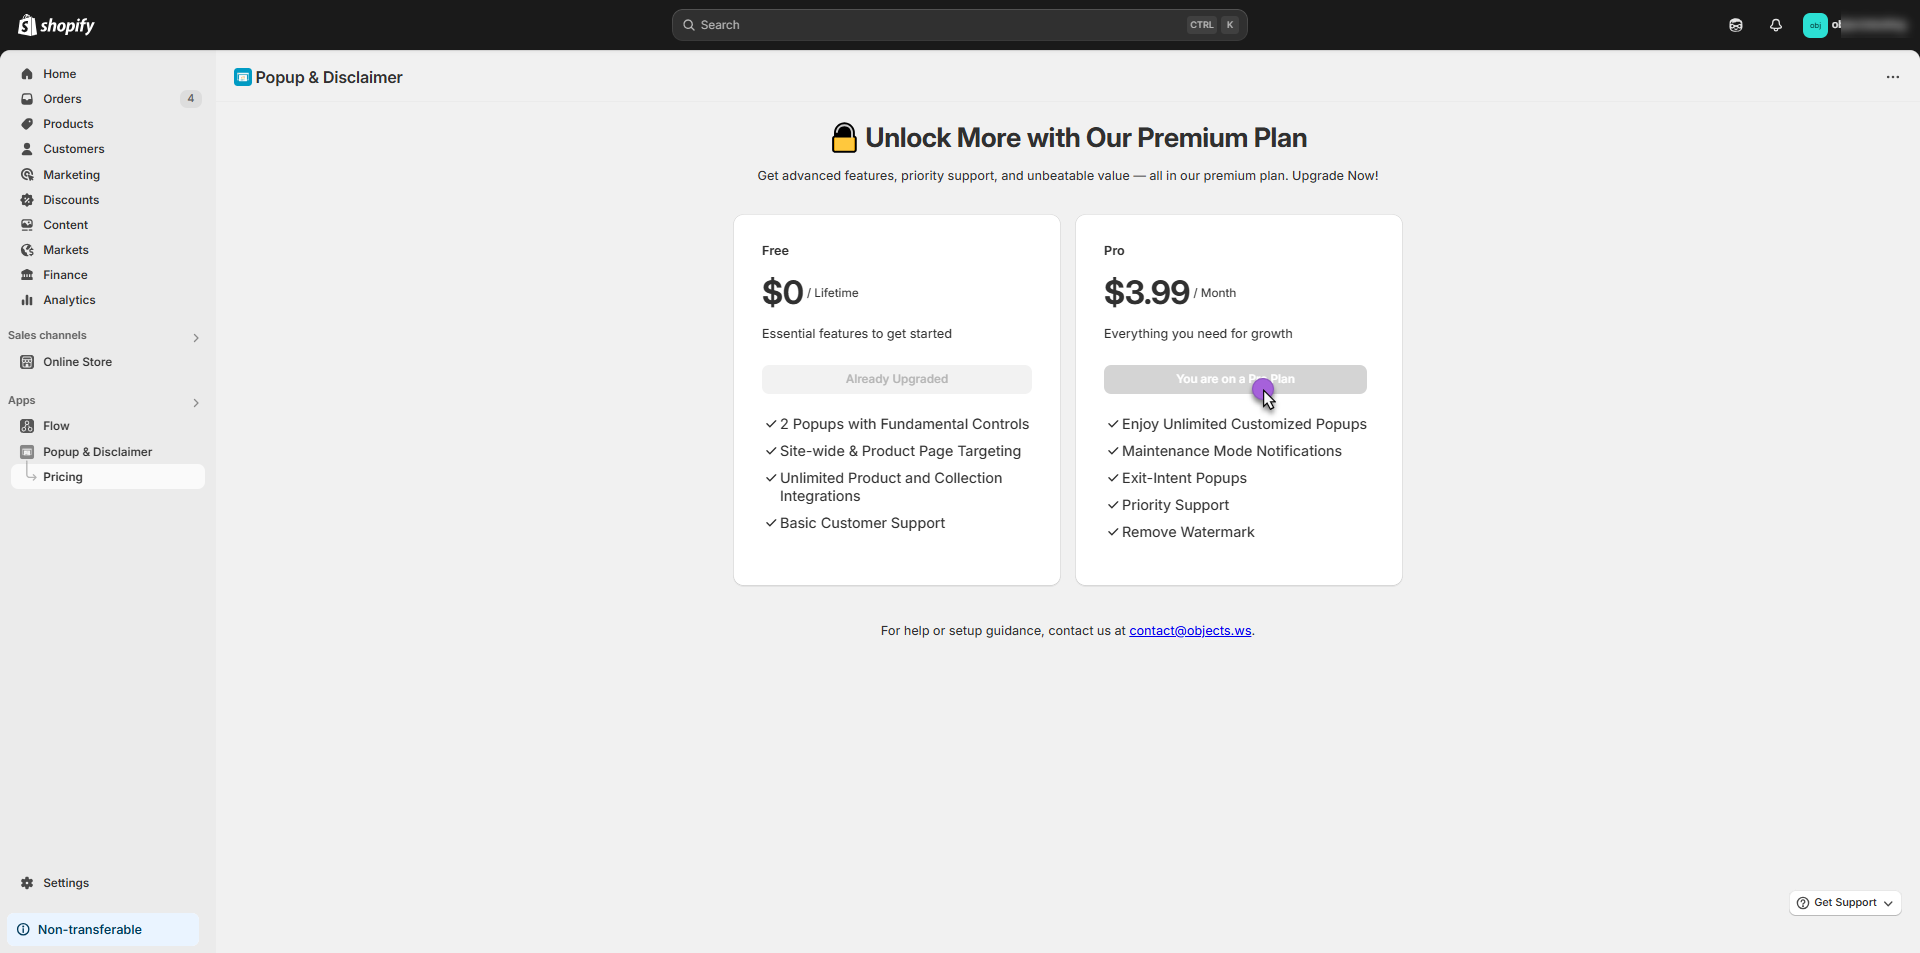This screenshot has width=1920, height=953.
Task: Click the contact@objects.ws email link
Action: [x=1190, y=631]
